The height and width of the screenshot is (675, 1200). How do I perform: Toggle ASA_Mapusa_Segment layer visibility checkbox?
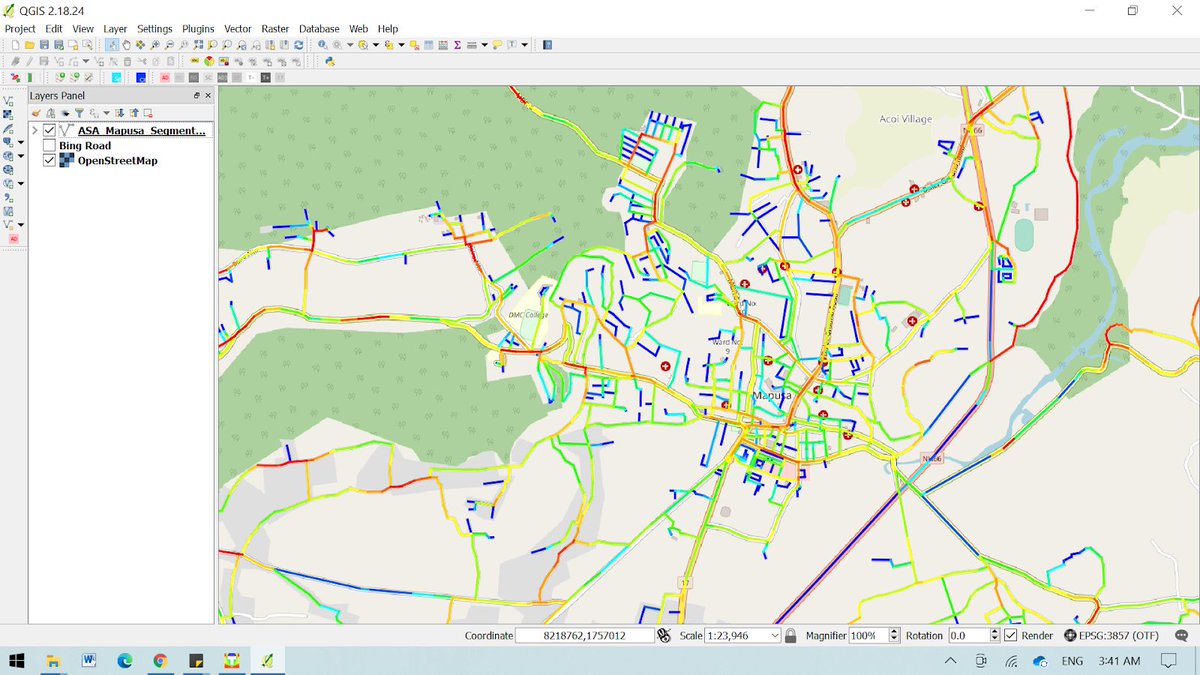point(49,130)
